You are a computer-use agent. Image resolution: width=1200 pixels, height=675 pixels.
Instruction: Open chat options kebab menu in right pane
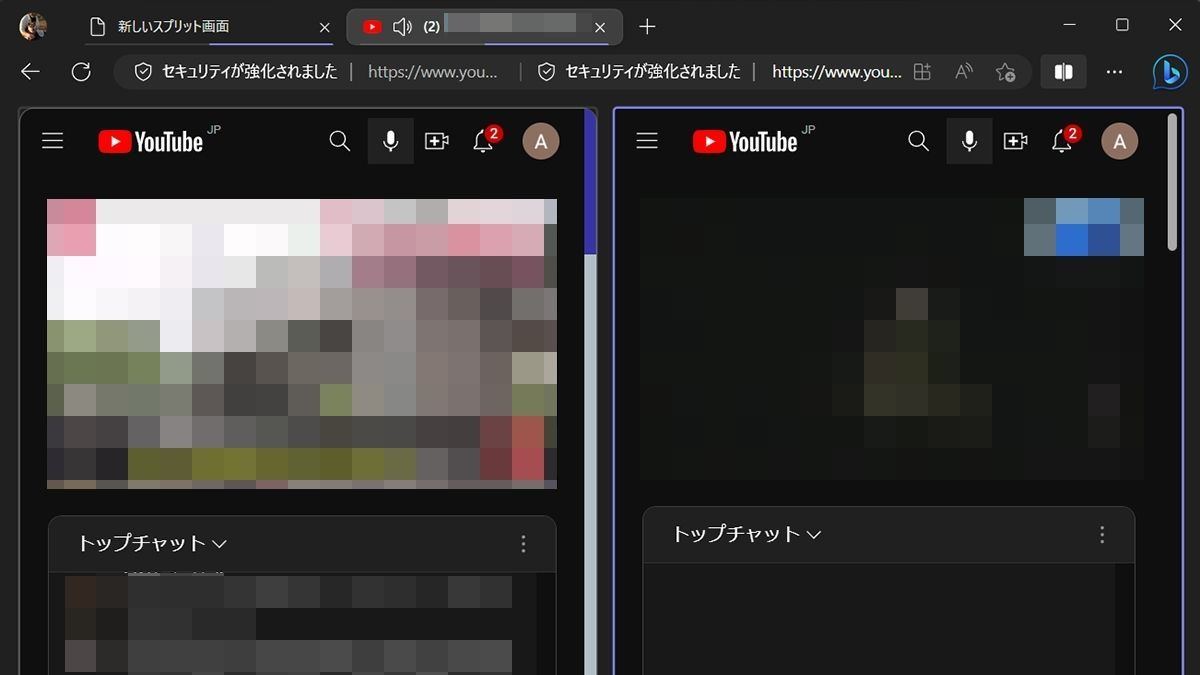point(1102,535)
